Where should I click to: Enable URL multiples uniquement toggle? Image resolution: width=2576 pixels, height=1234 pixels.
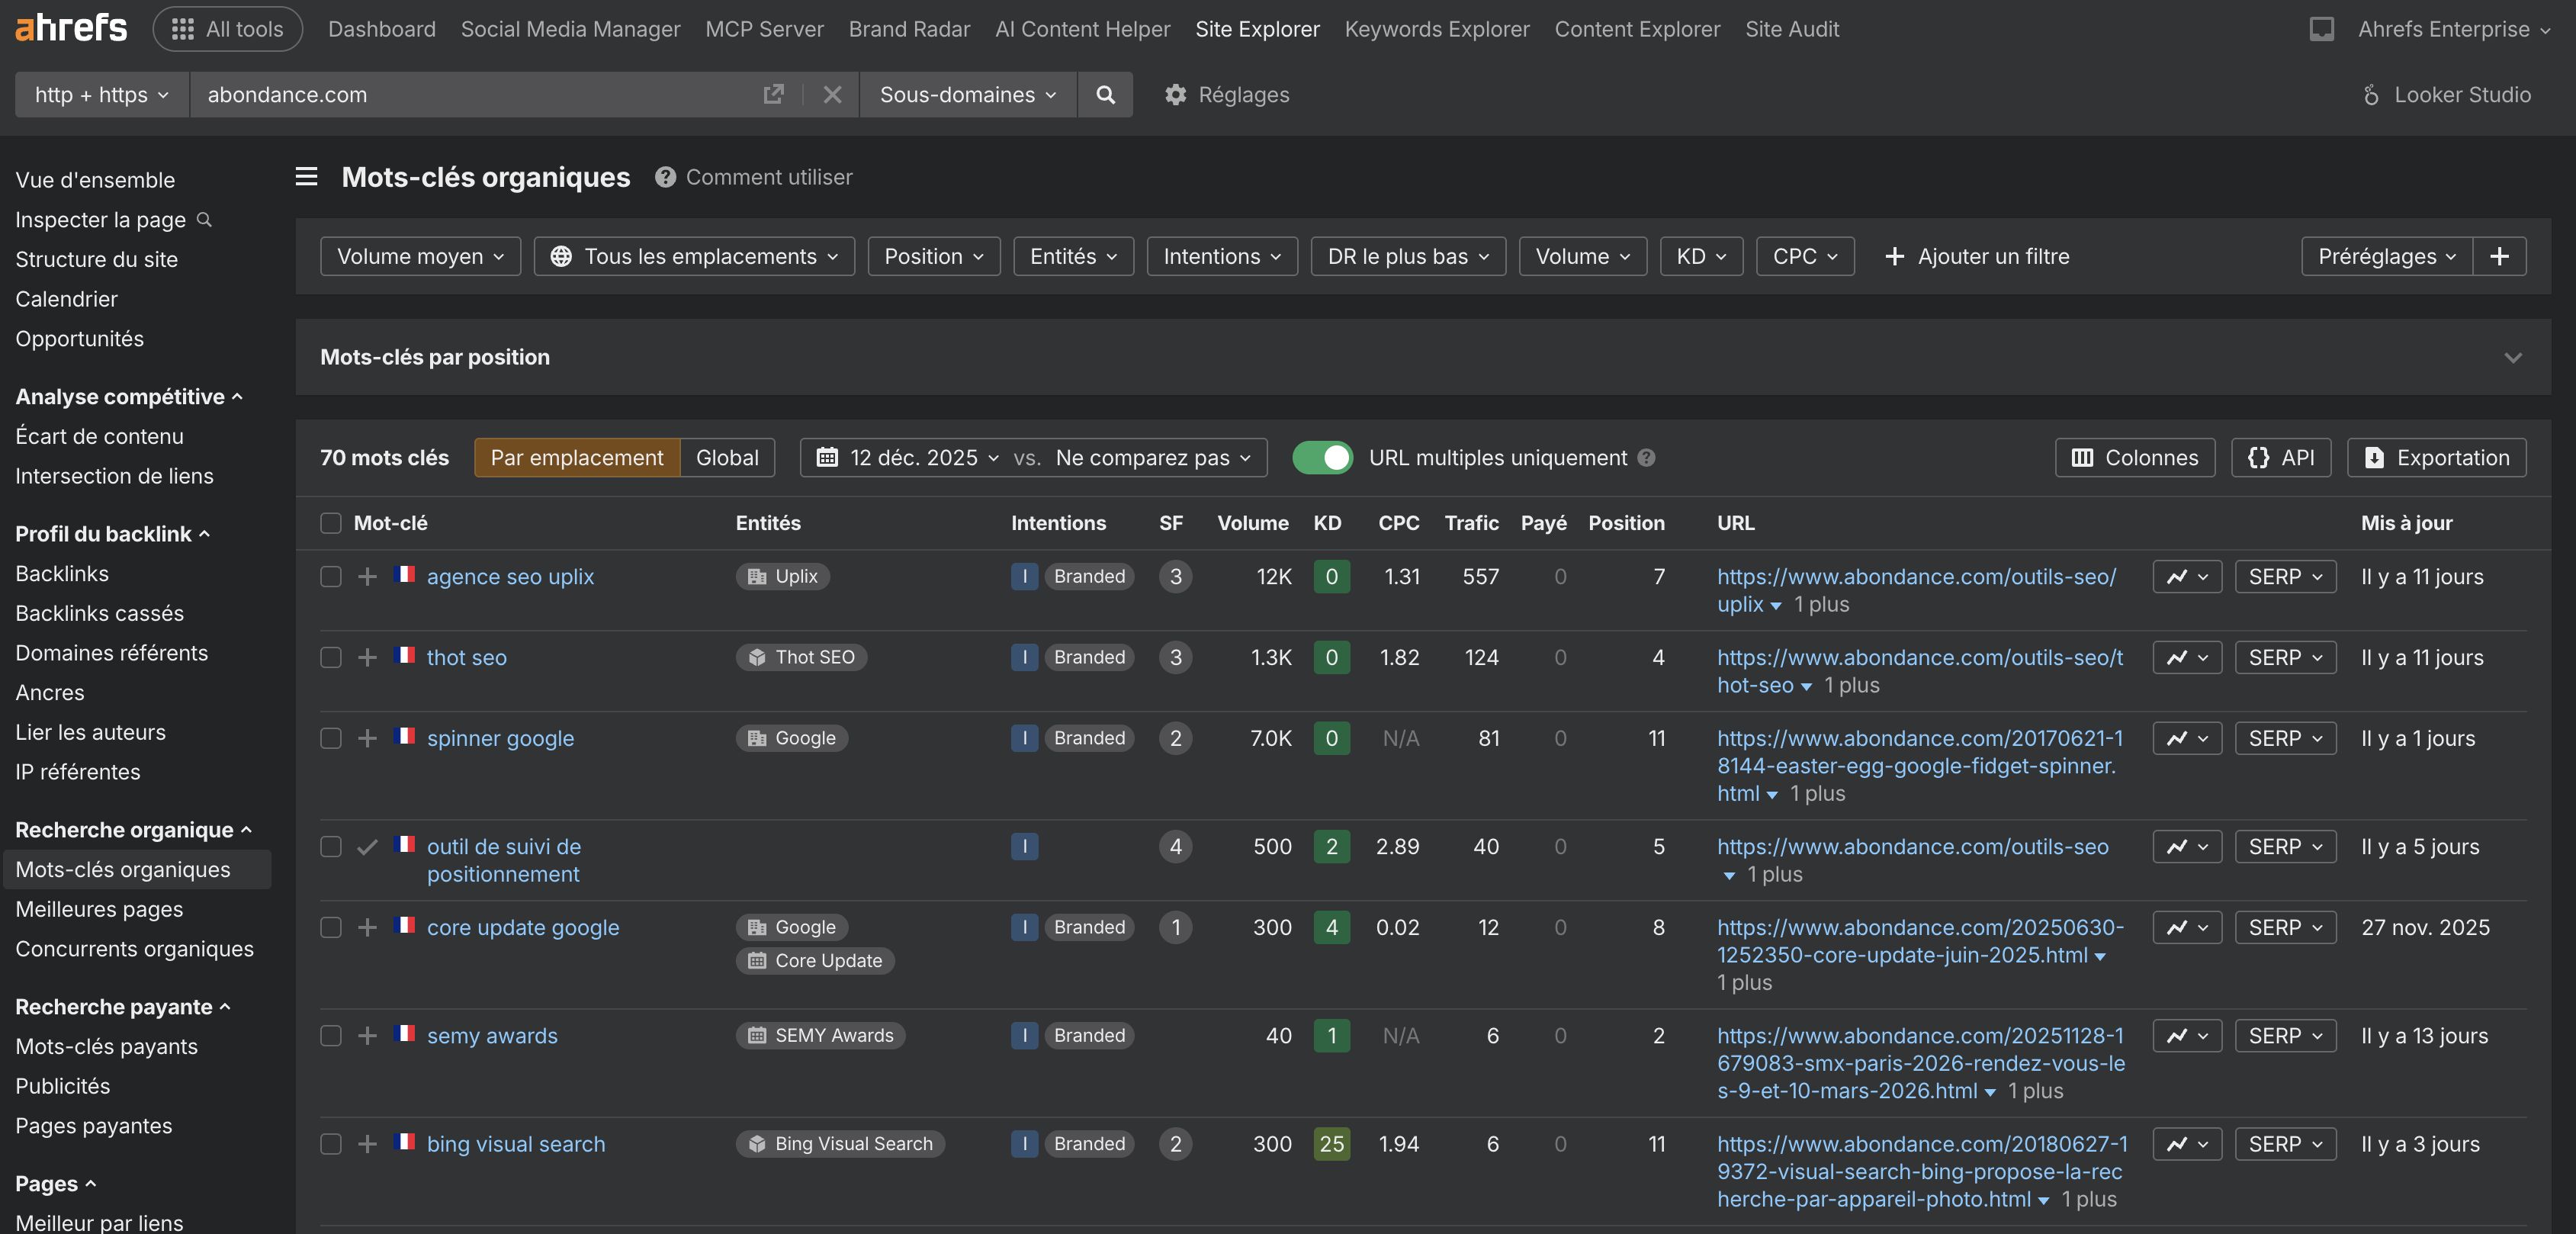(x=1322, y=458)
